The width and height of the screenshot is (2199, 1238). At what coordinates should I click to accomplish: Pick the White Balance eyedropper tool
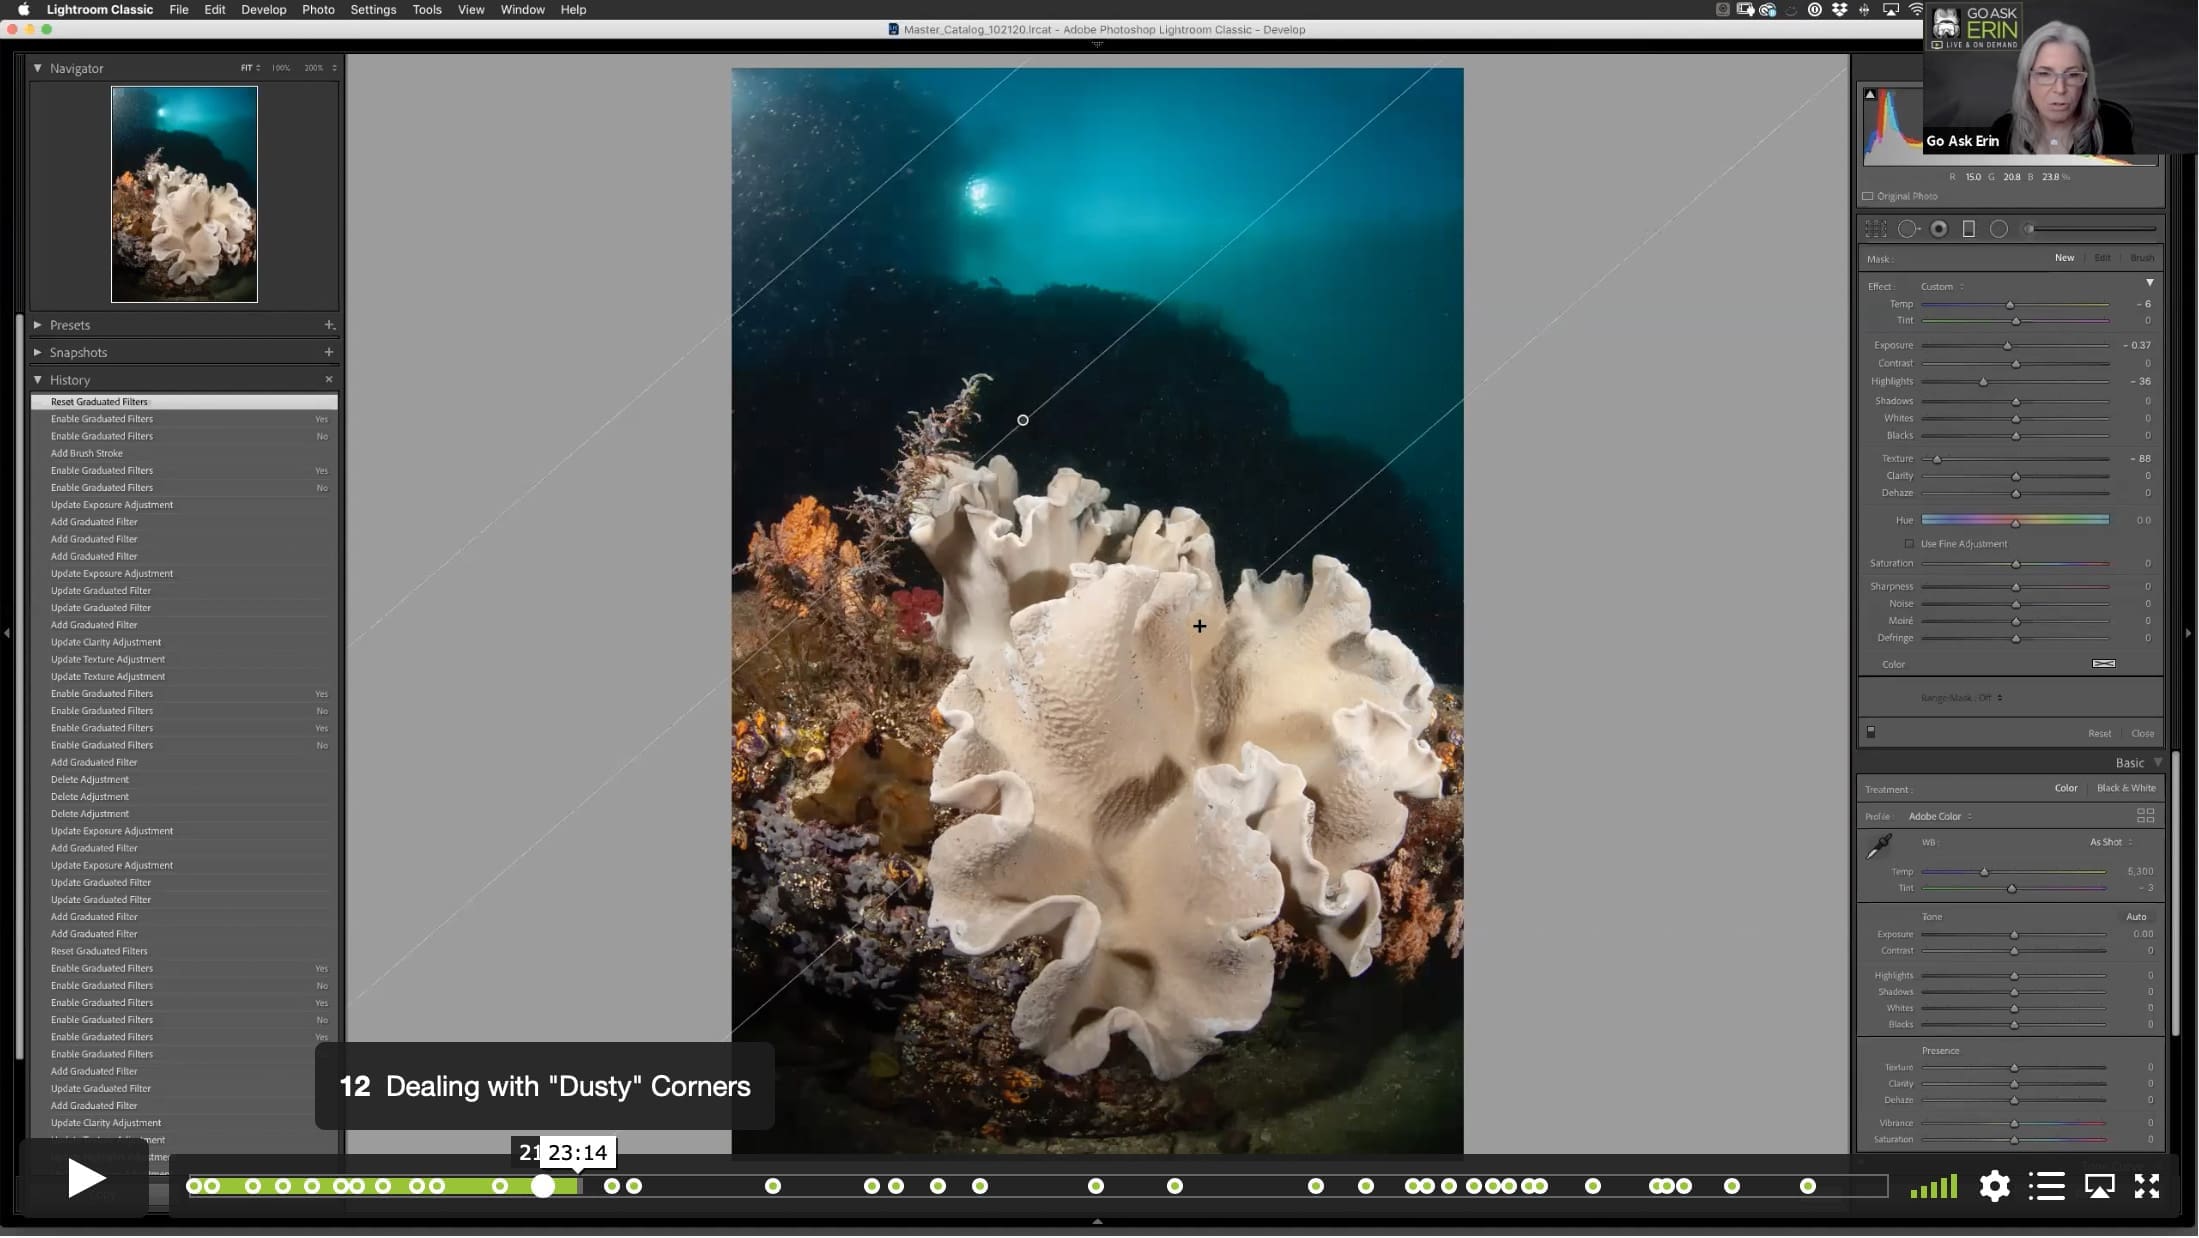[x=1879, y=846]
